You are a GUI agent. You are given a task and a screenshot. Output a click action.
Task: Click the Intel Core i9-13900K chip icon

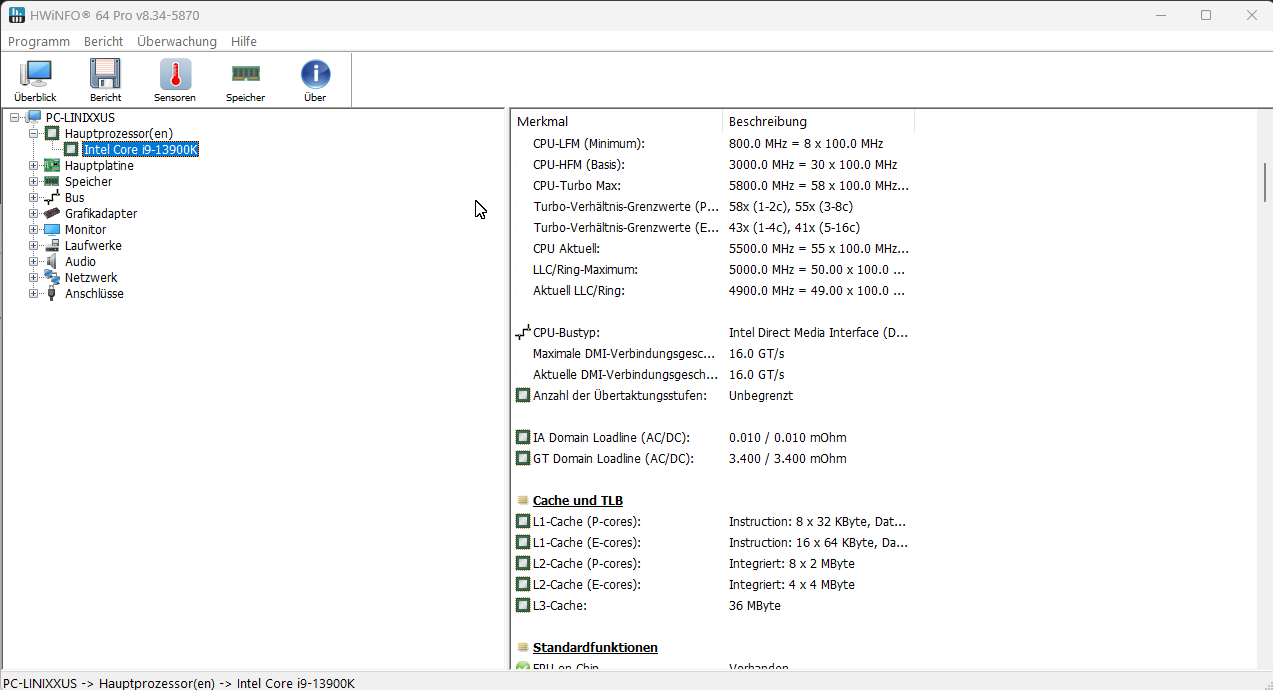tap(71, 149)
